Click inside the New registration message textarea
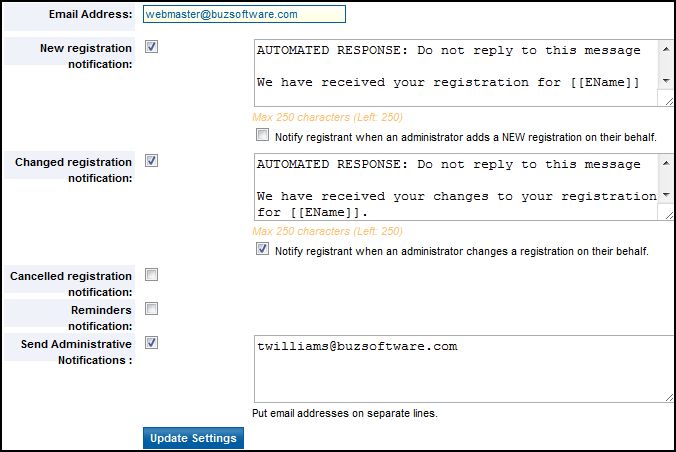676x452 pixels. 456,72
